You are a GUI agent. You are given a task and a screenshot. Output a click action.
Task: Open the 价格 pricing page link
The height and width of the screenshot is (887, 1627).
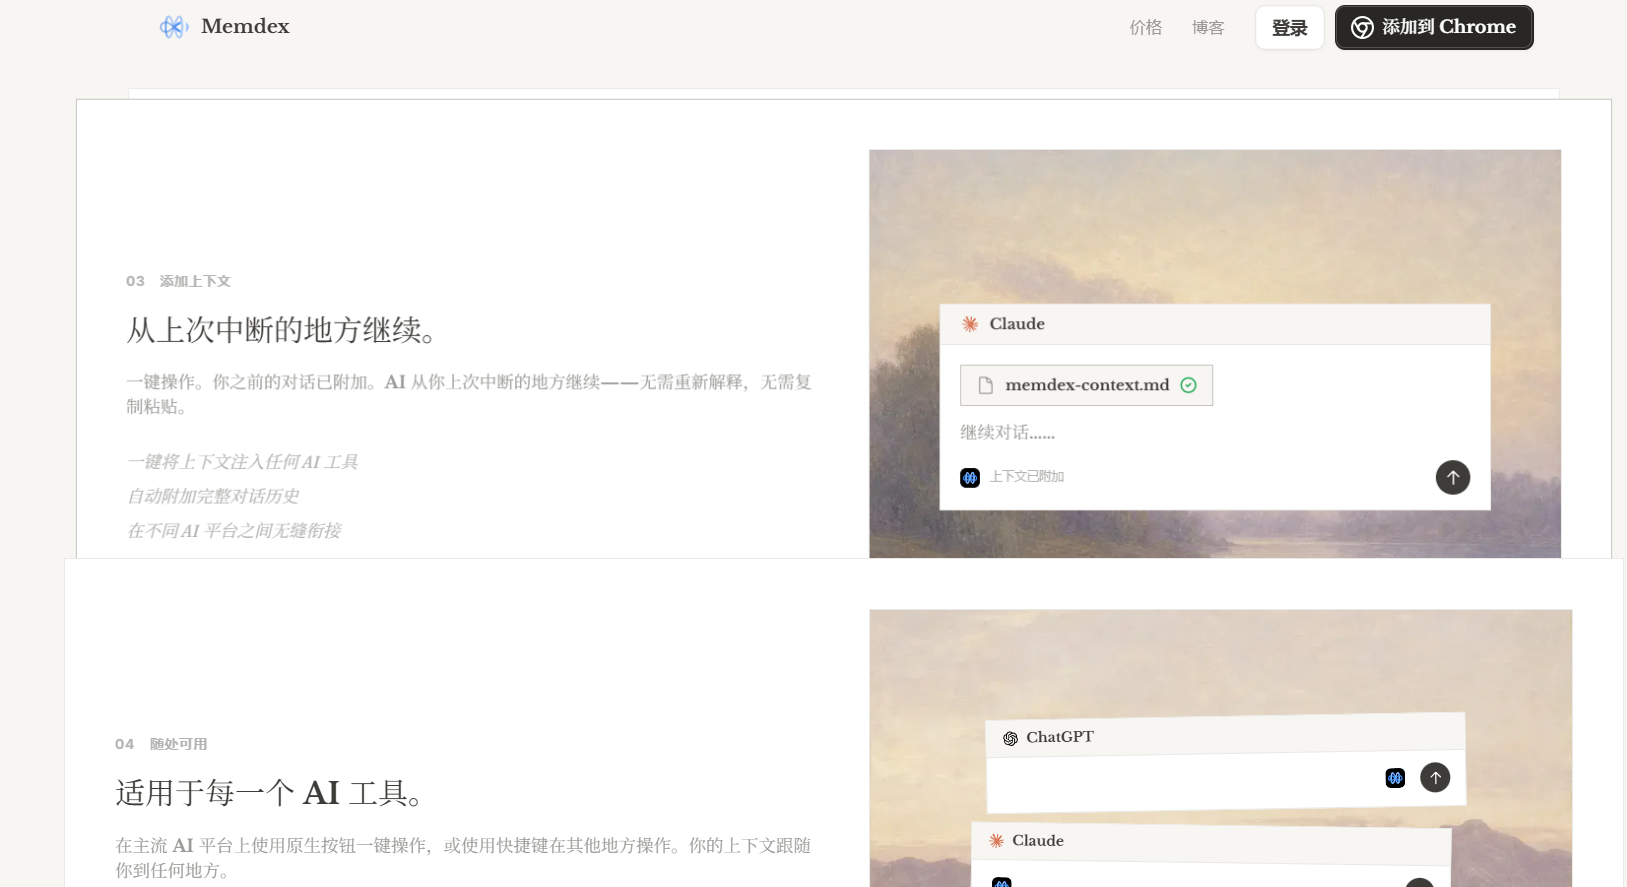click(x=1146, y=28)
